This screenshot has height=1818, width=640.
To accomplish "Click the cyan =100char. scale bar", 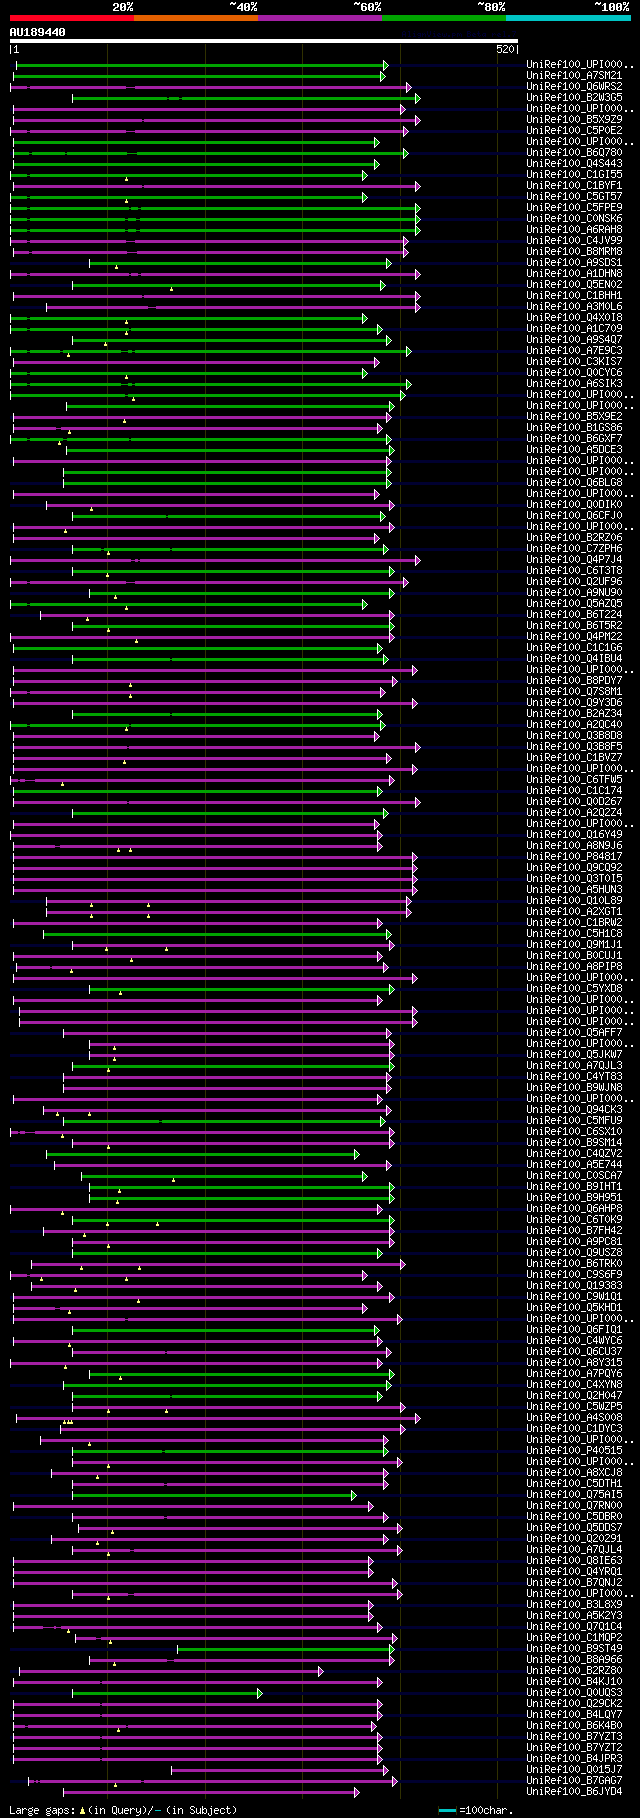I will (447, 1811).
